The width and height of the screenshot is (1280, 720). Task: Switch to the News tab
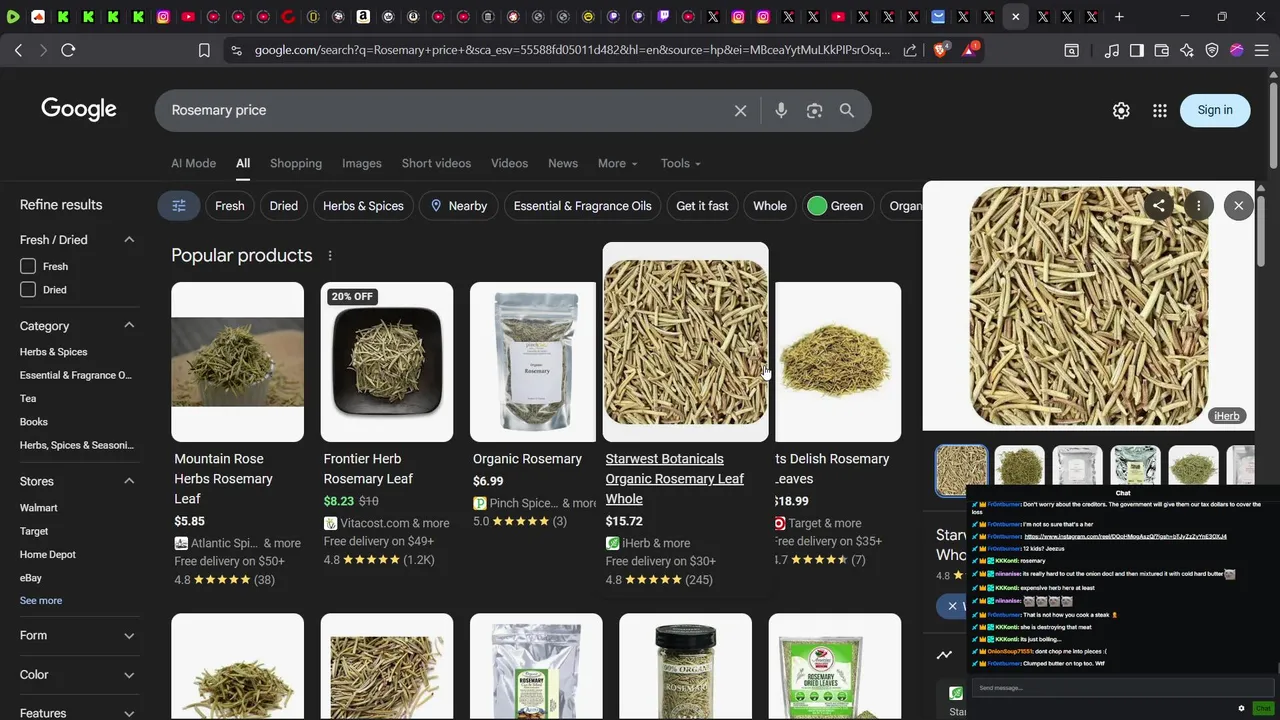click(563, 163)
